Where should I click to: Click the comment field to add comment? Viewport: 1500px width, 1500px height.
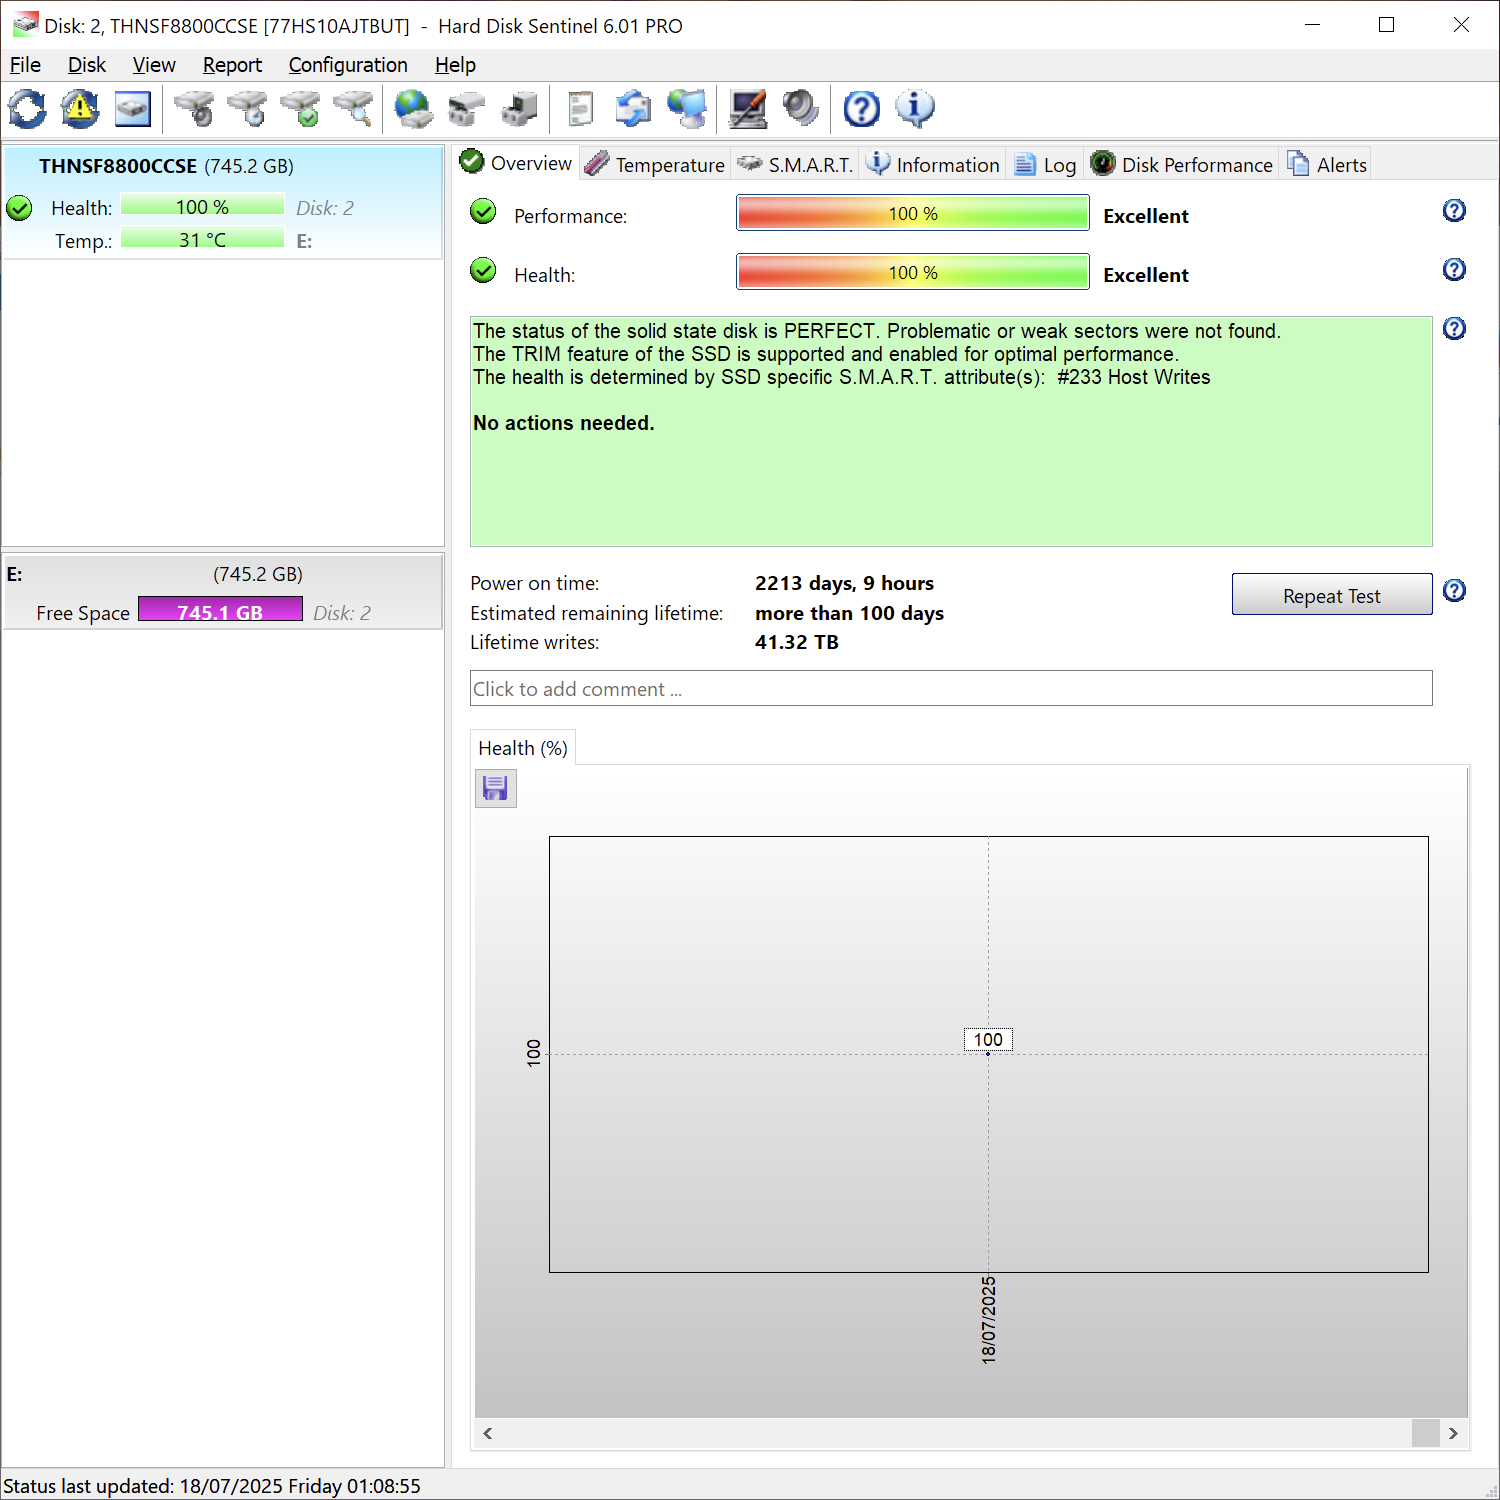click(x=951, y=688)
